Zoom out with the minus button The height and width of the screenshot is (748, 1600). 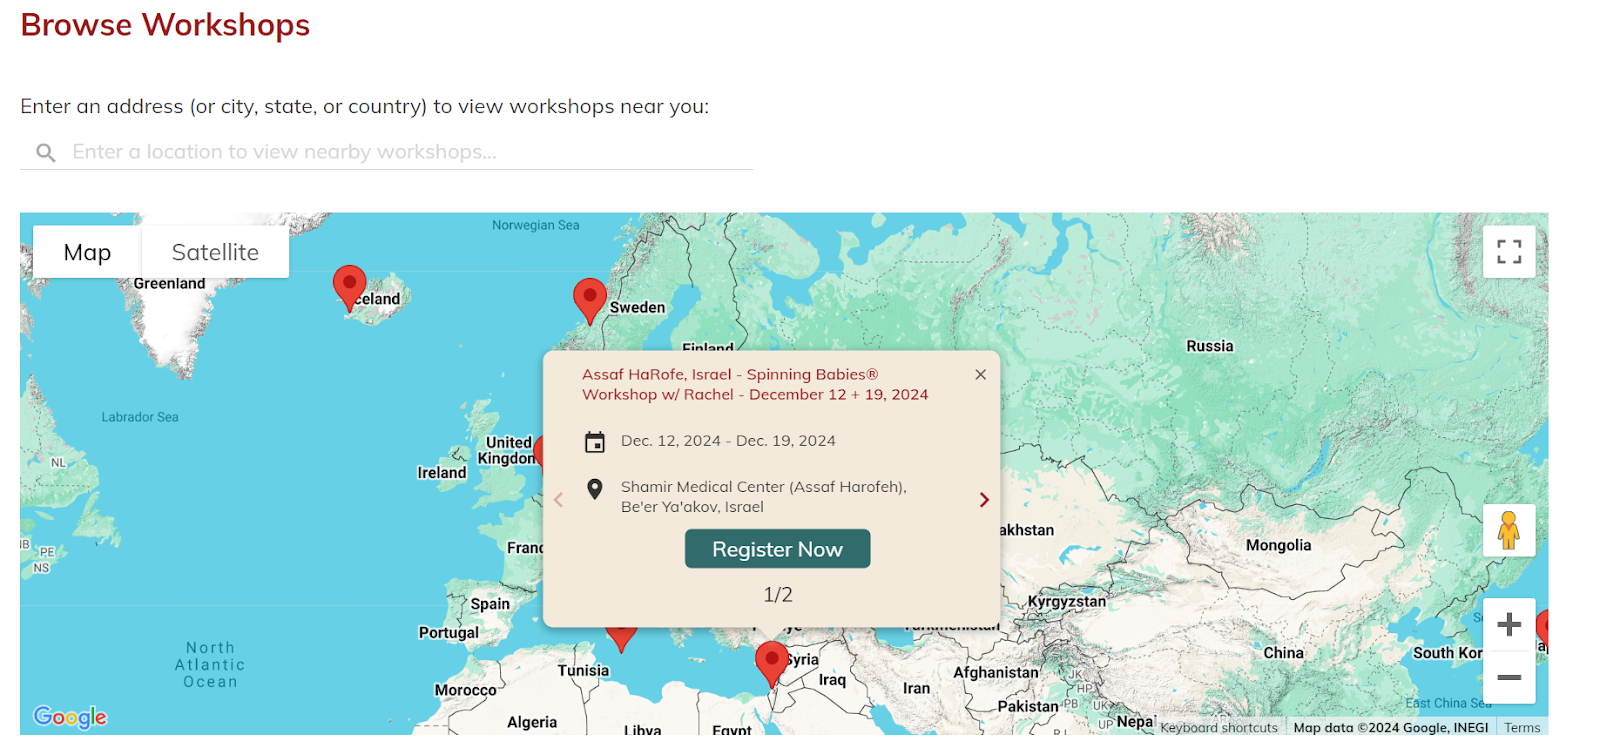[x=1509, y=677]
